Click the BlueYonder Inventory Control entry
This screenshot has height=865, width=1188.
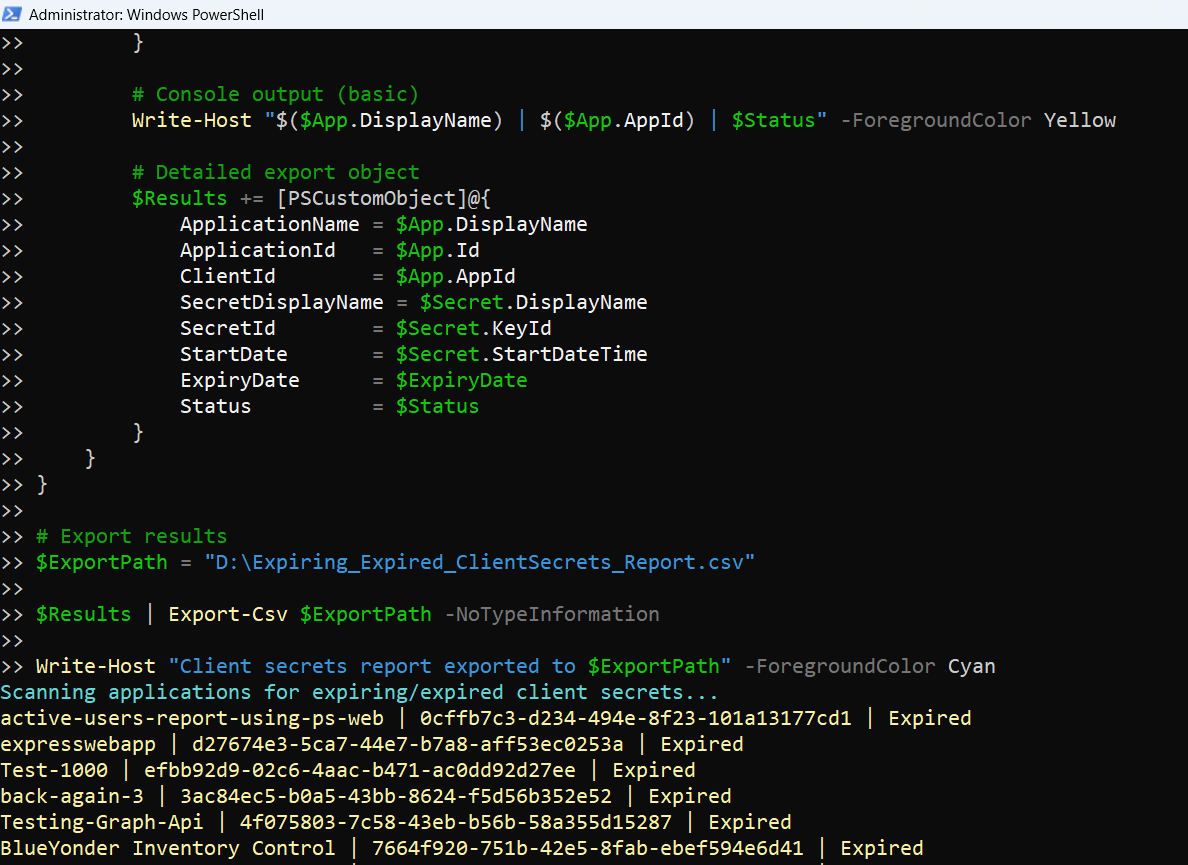pyautogui.click(x=167, y=848)
